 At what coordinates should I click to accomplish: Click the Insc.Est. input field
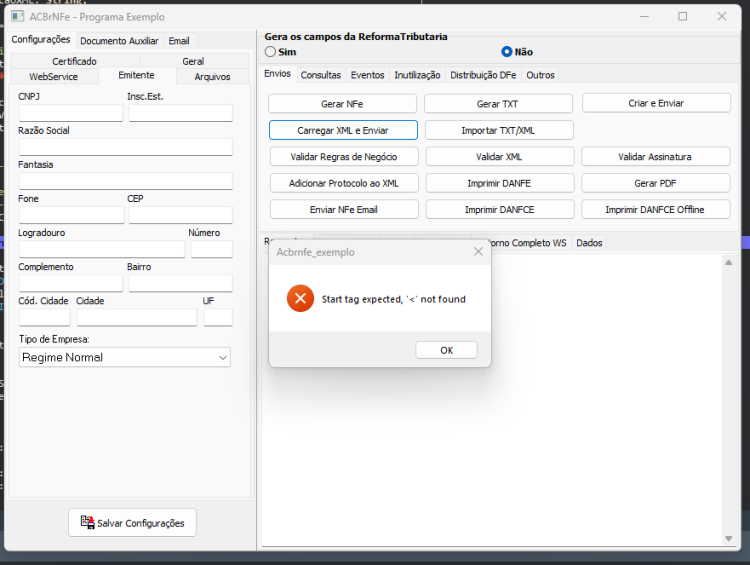click(x=180, y=113)
